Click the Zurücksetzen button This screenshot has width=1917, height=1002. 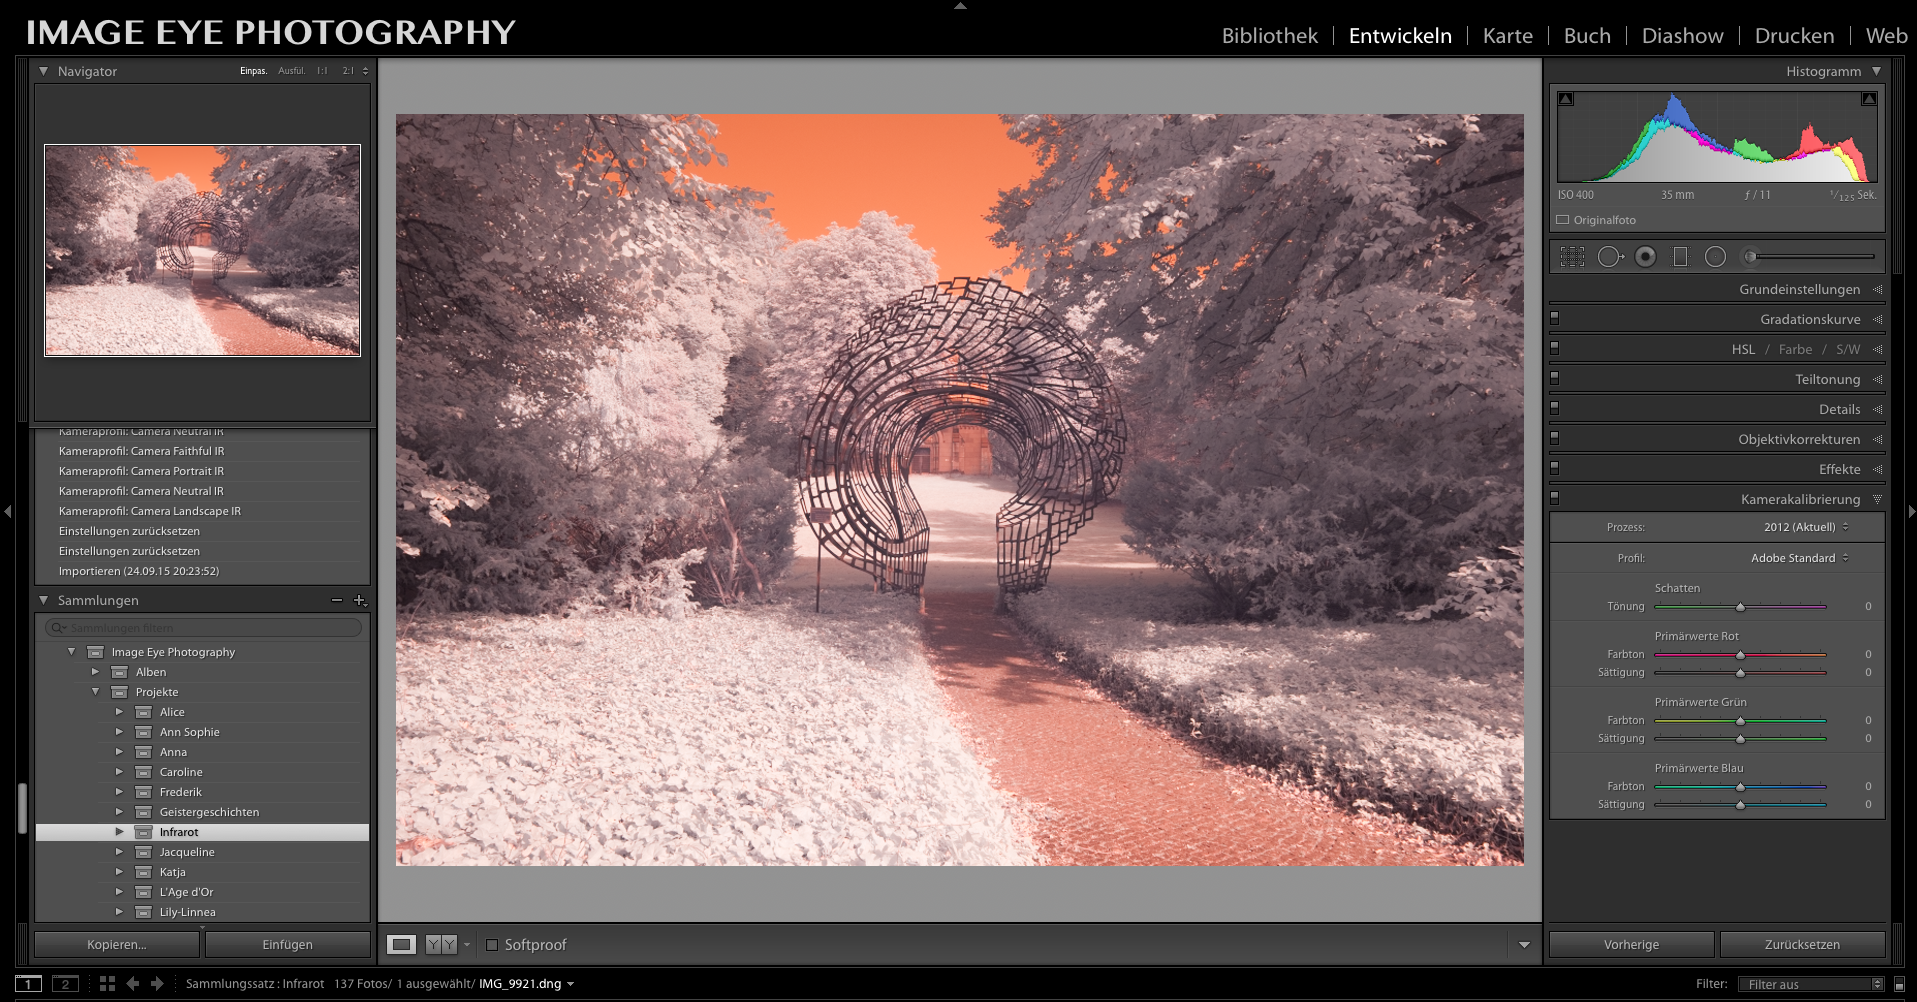(1802, 944)
